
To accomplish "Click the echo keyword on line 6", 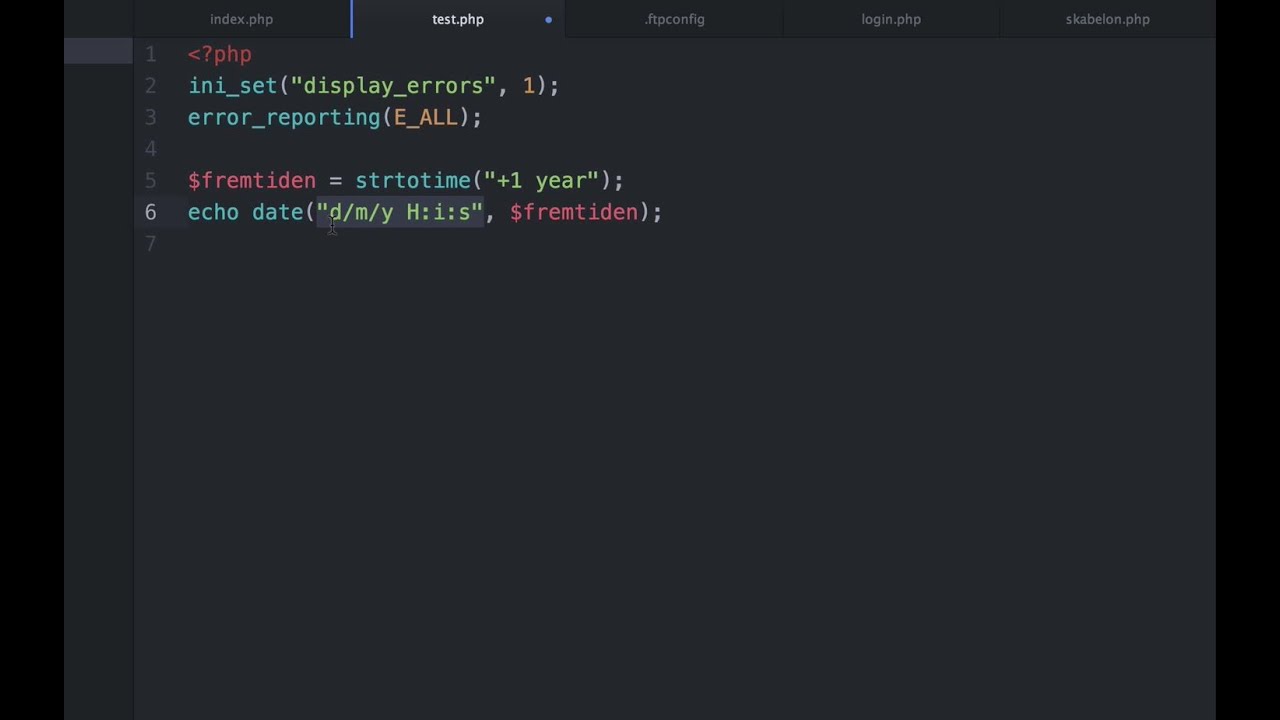I will tap(213, 212).
